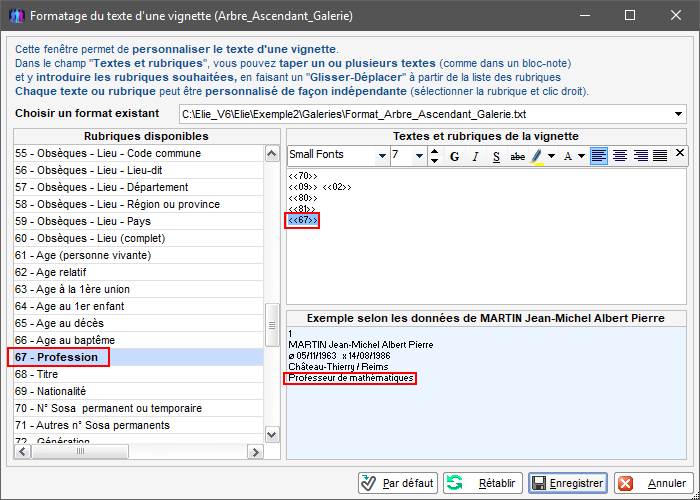Decrease font size with down stepper

434,161
